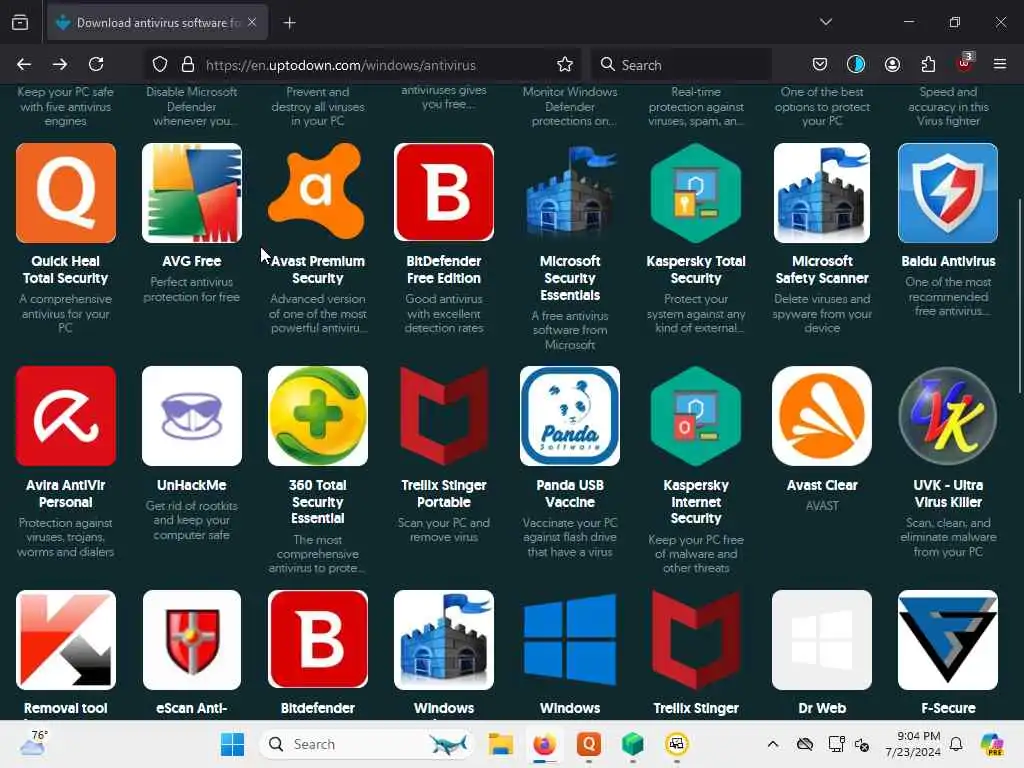Close the Download antivirus software tab
The height and width of the screenshot is (768, 1024).
tap(252, 22)
